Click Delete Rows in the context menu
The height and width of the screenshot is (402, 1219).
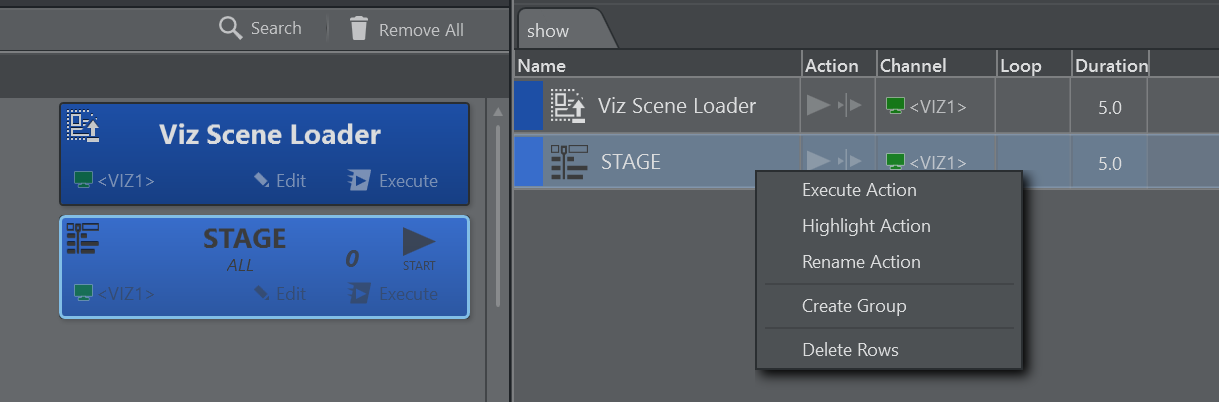(850, 350)
